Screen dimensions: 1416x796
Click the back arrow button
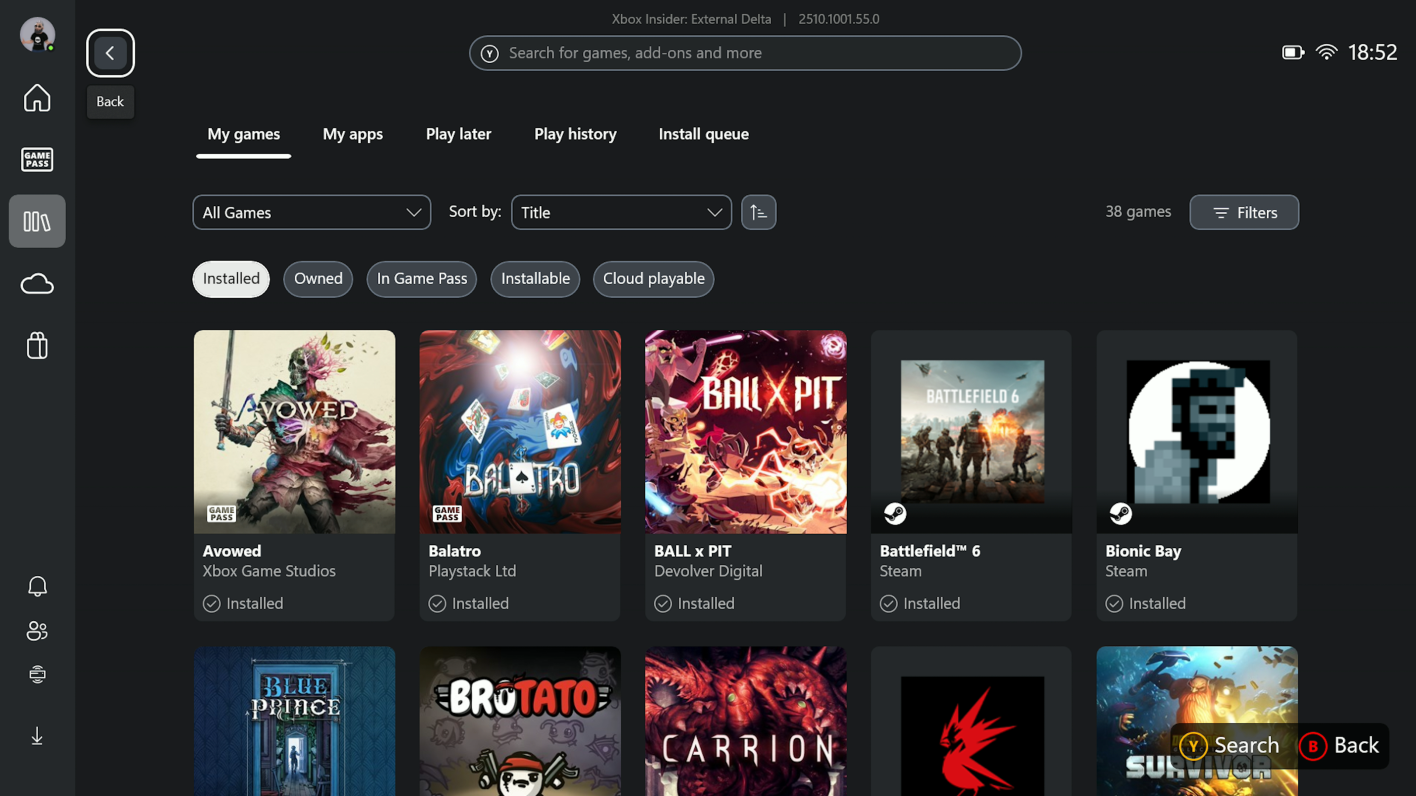(x=110, y=53)
